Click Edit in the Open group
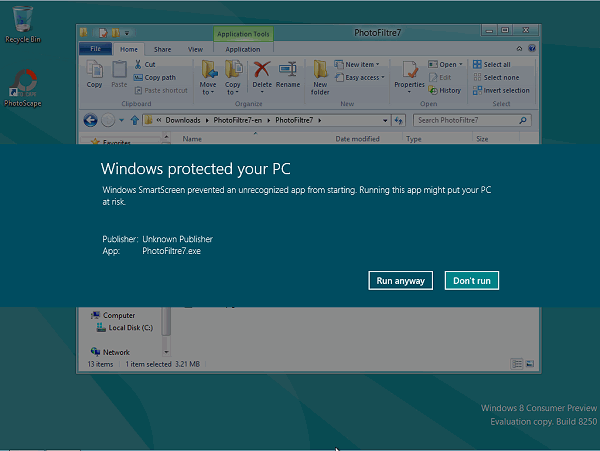Image resolution: width=600 pixels, height=451 pixels. click(440, 77)
